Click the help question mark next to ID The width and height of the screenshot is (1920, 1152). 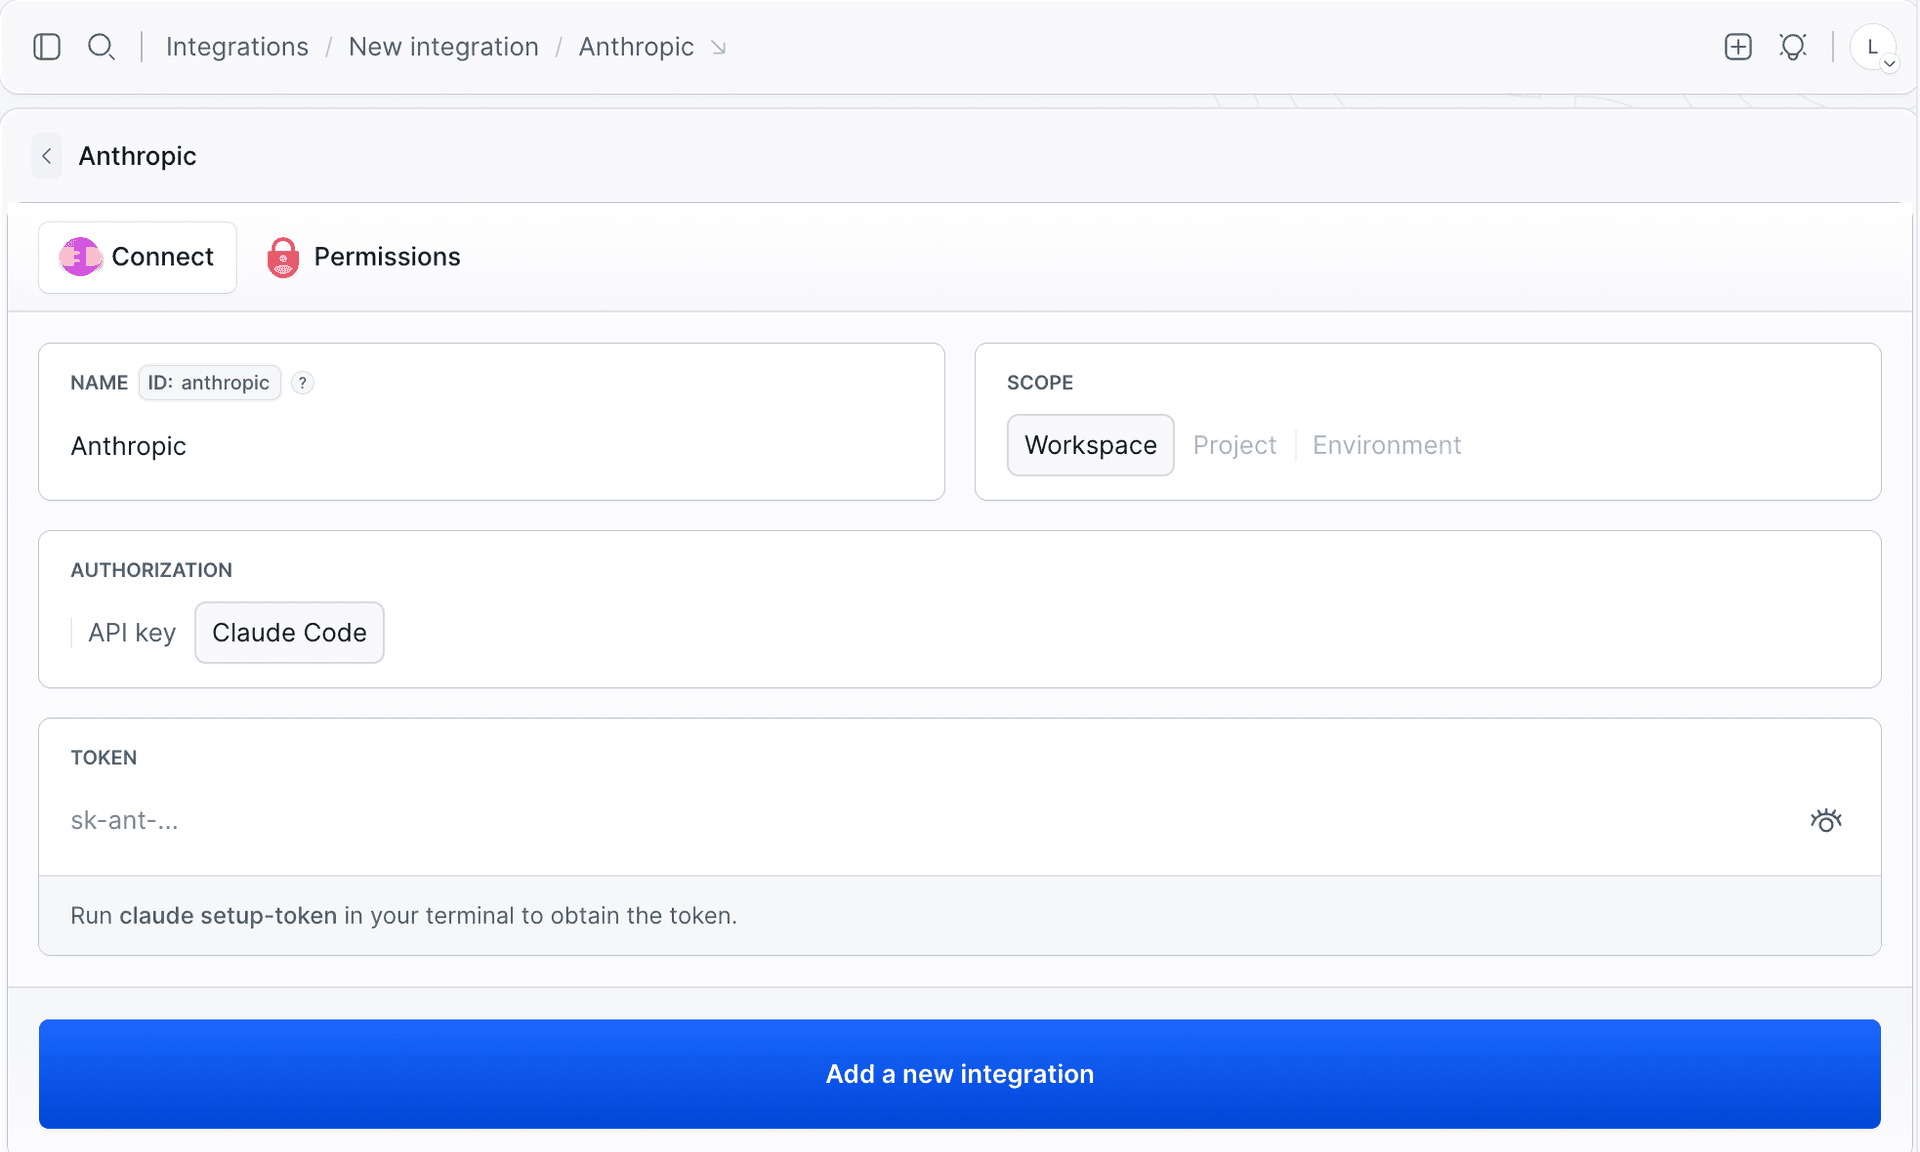(302, 383)
